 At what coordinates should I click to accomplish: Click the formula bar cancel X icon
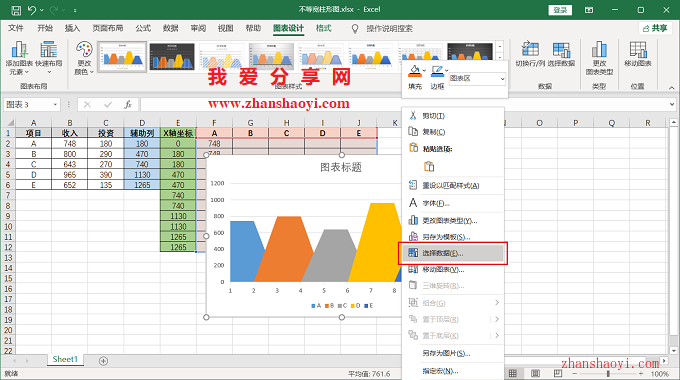point(87,105)
